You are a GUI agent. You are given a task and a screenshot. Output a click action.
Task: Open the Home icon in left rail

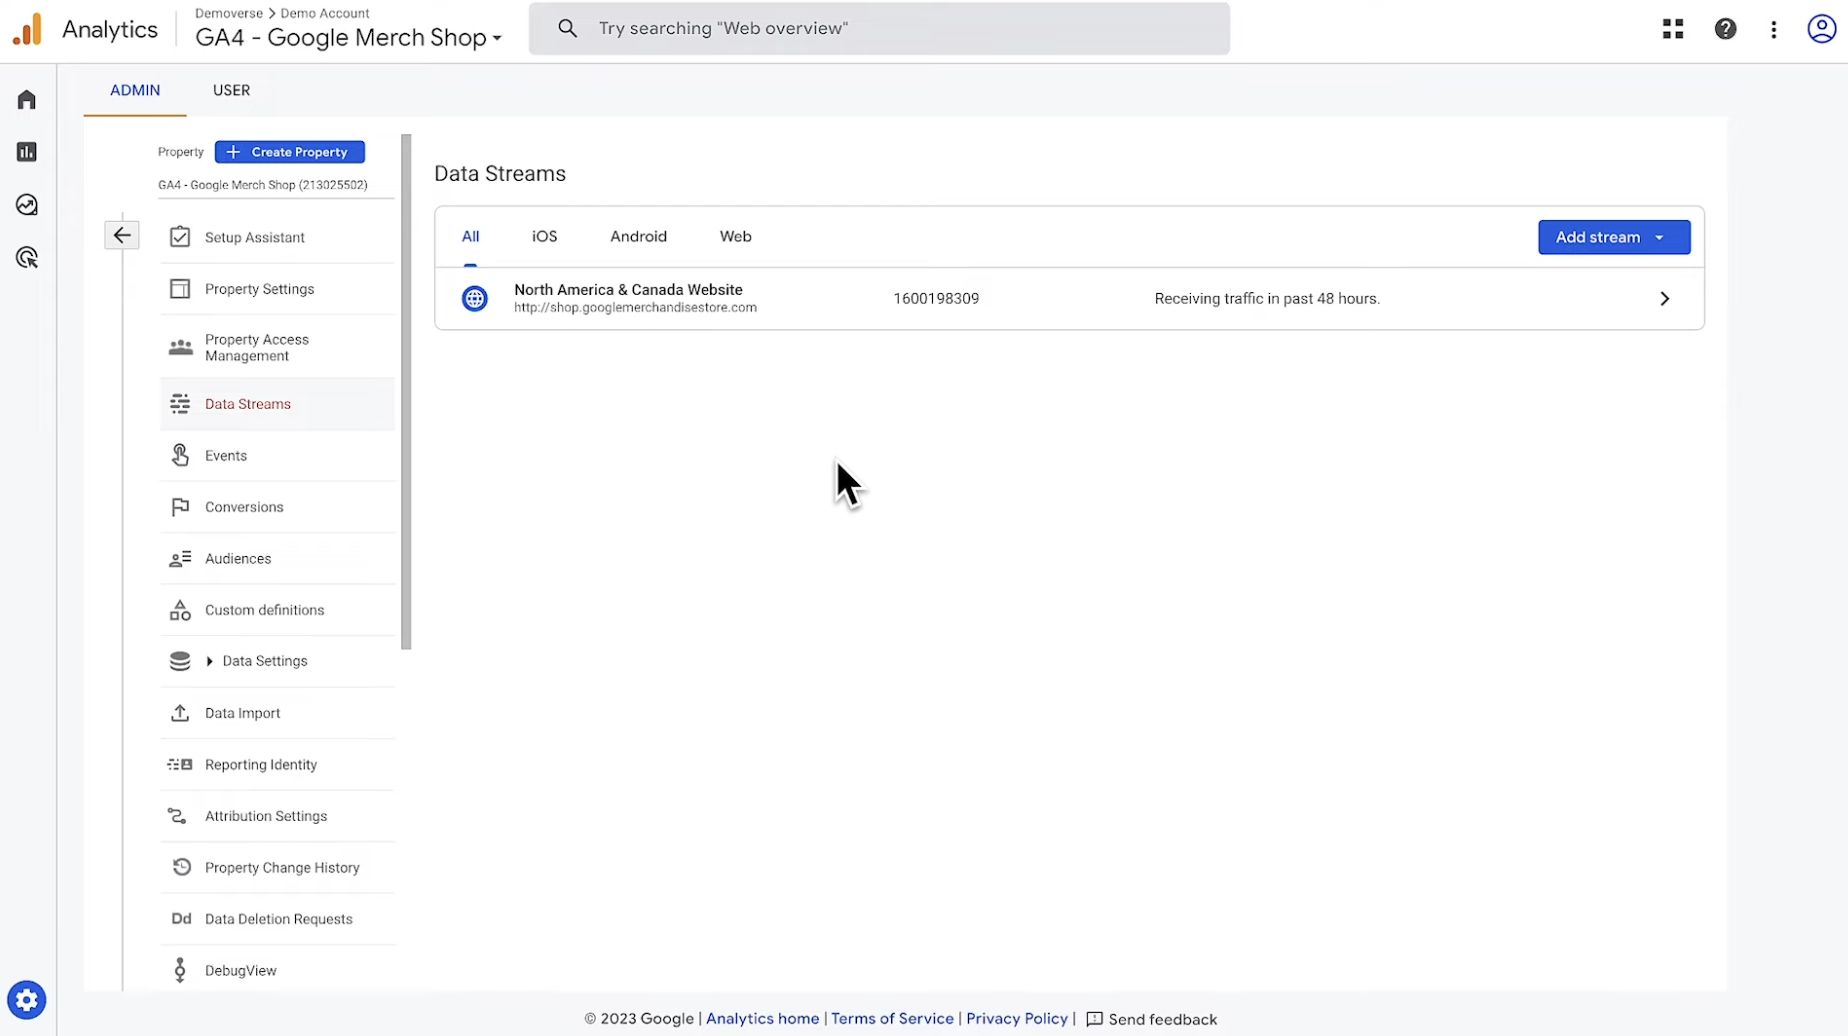pyautogui.click(x=27, y=99)
